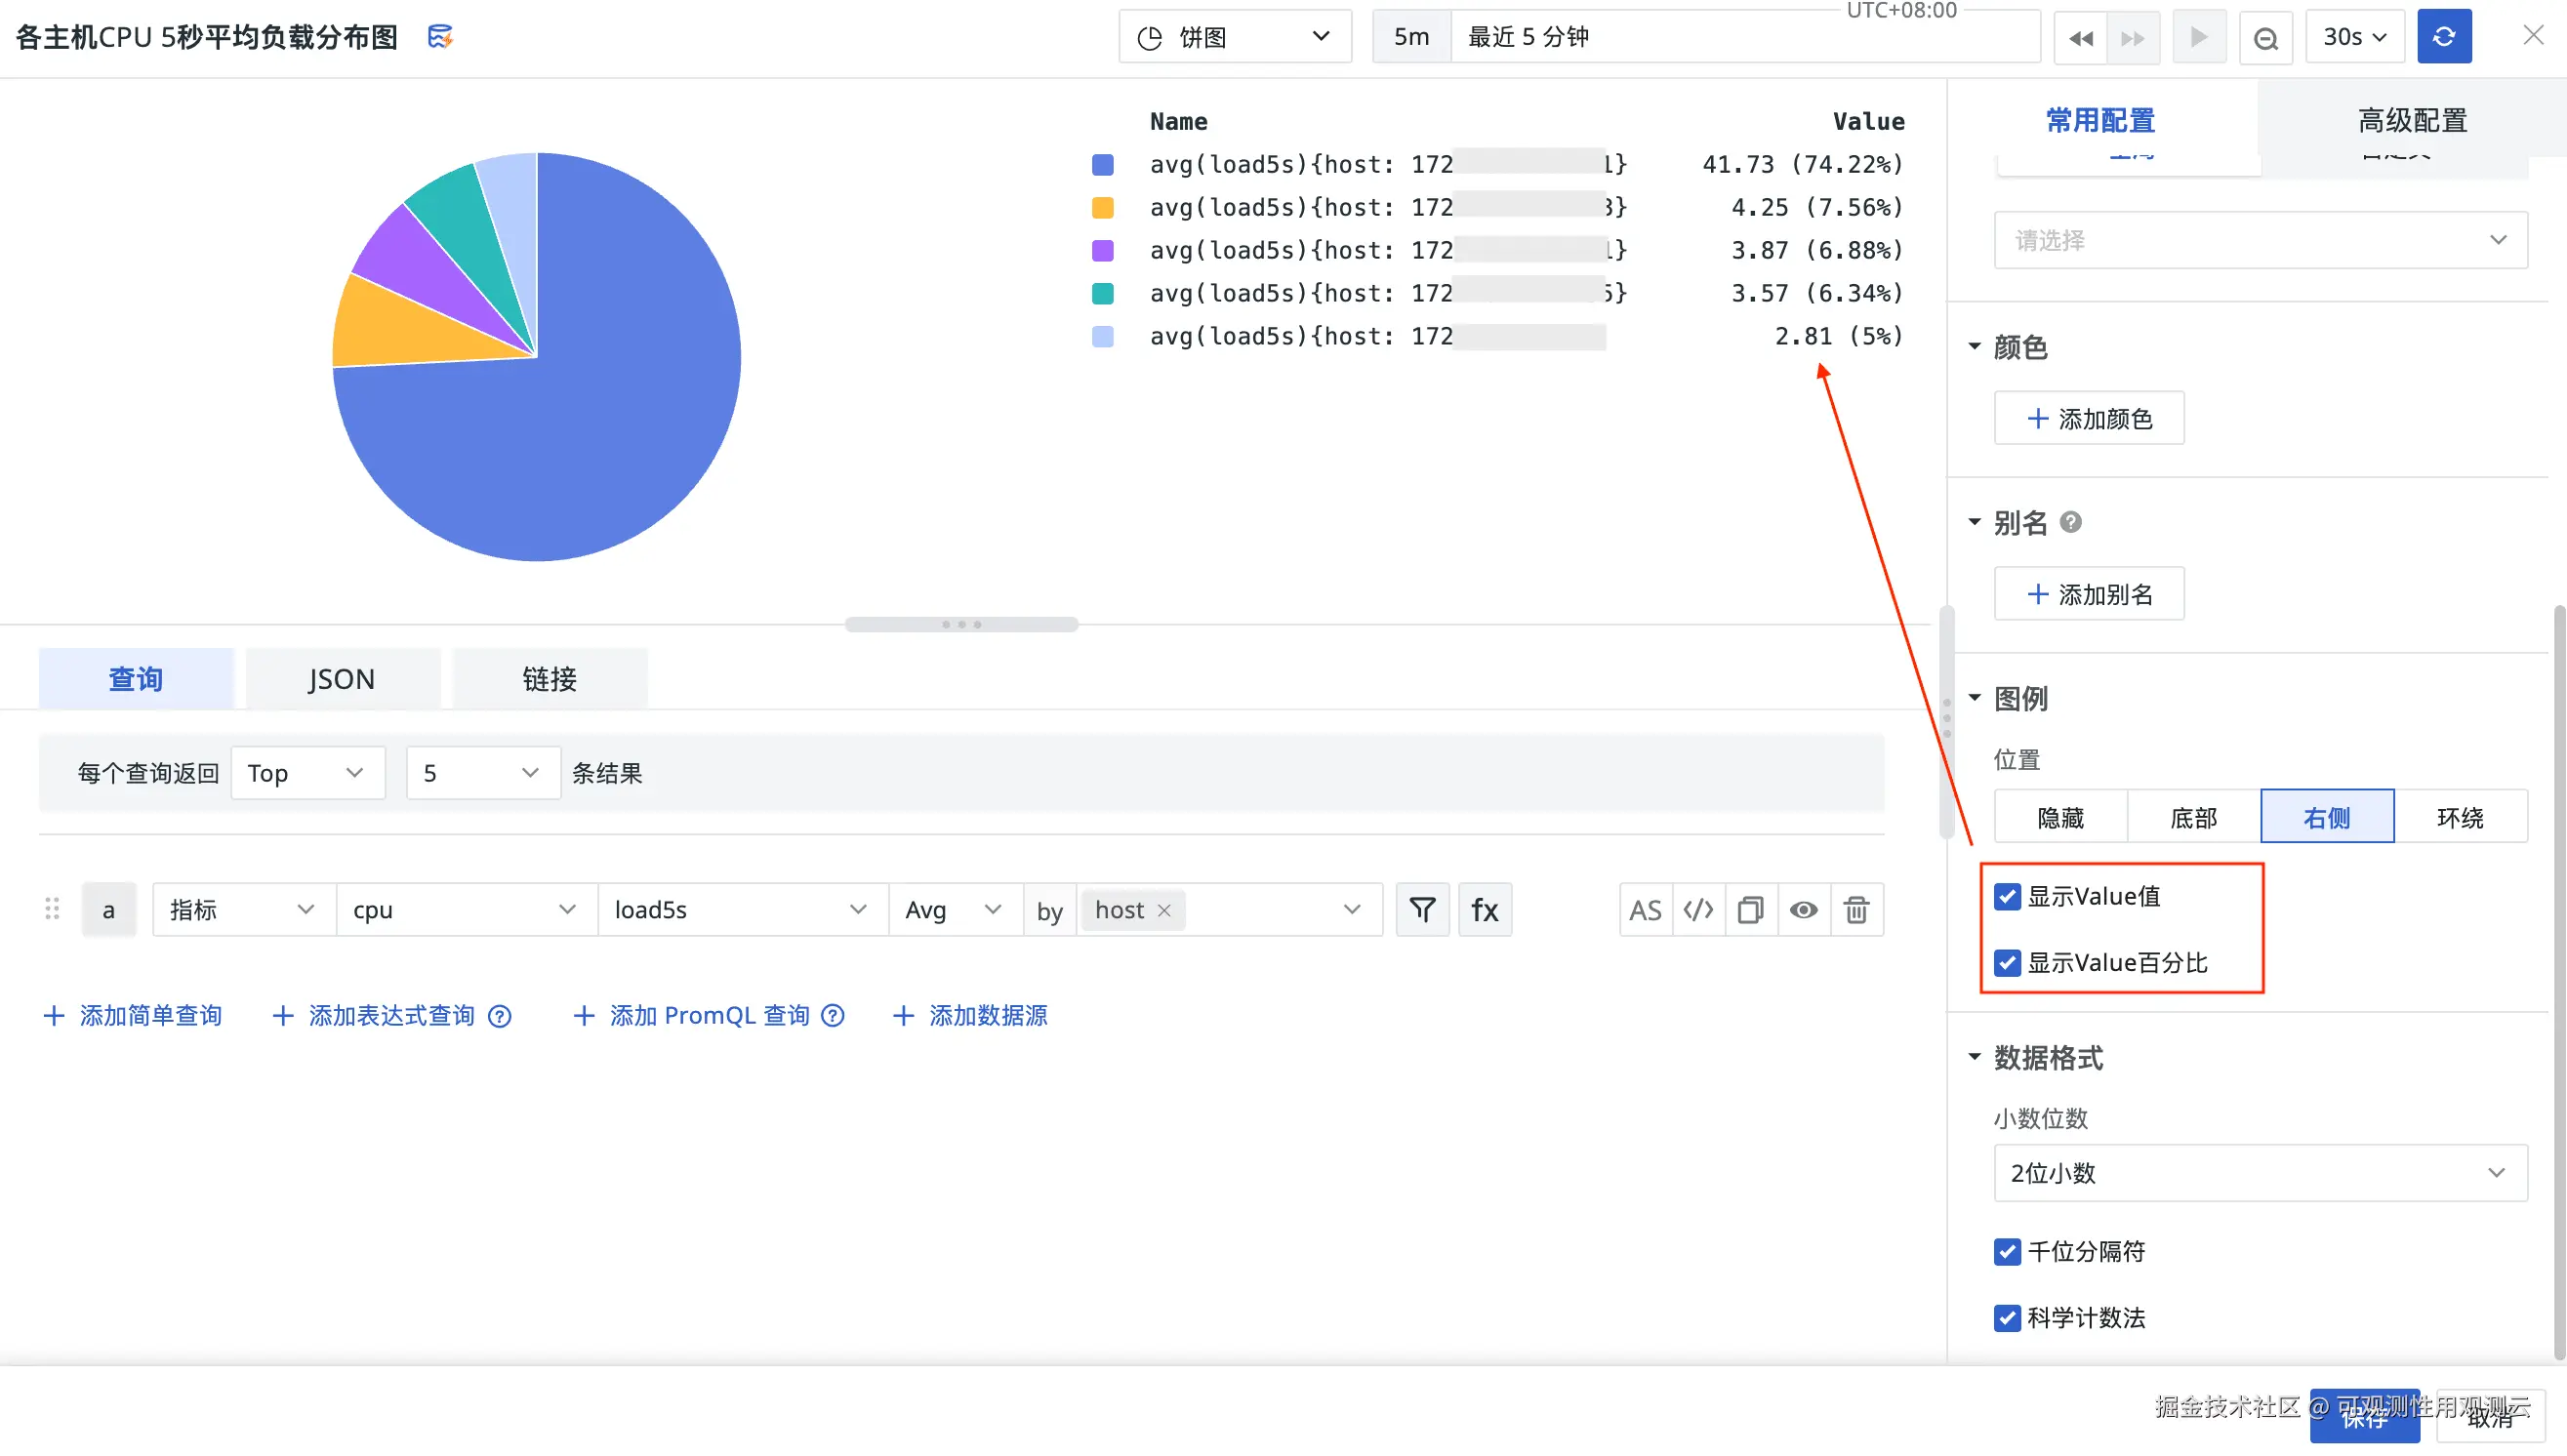Switch query to code view icon
This screenshot has height=1456, width=2567.
(x=1698, y=909)
